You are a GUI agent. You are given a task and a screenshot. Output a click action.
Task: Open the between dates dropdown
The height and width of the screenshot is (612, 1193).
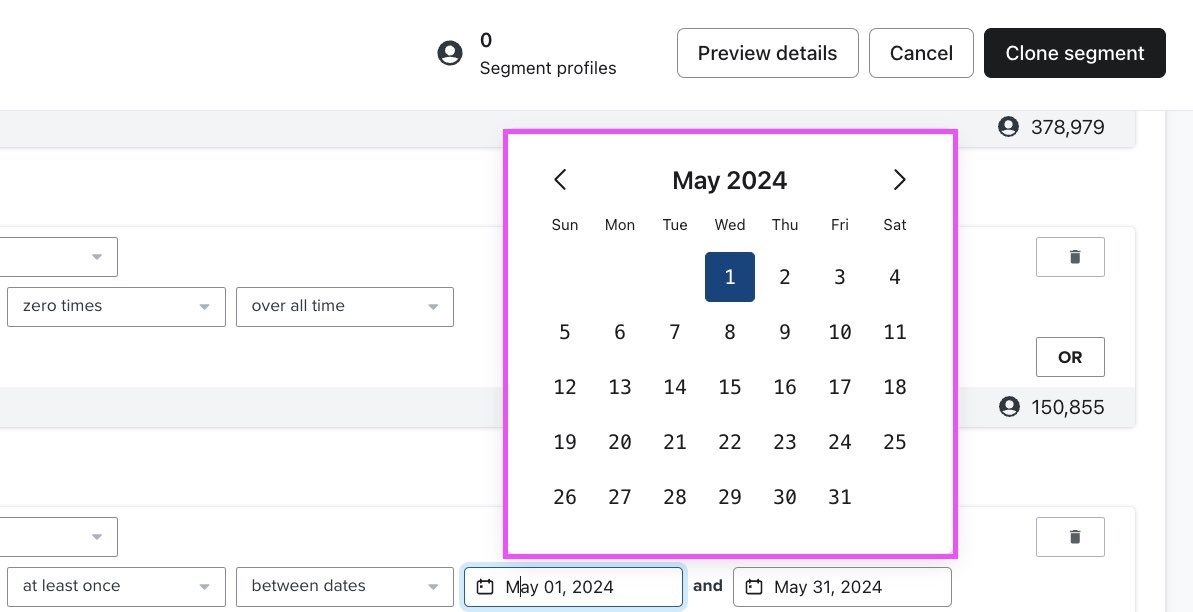pos(345,587)
